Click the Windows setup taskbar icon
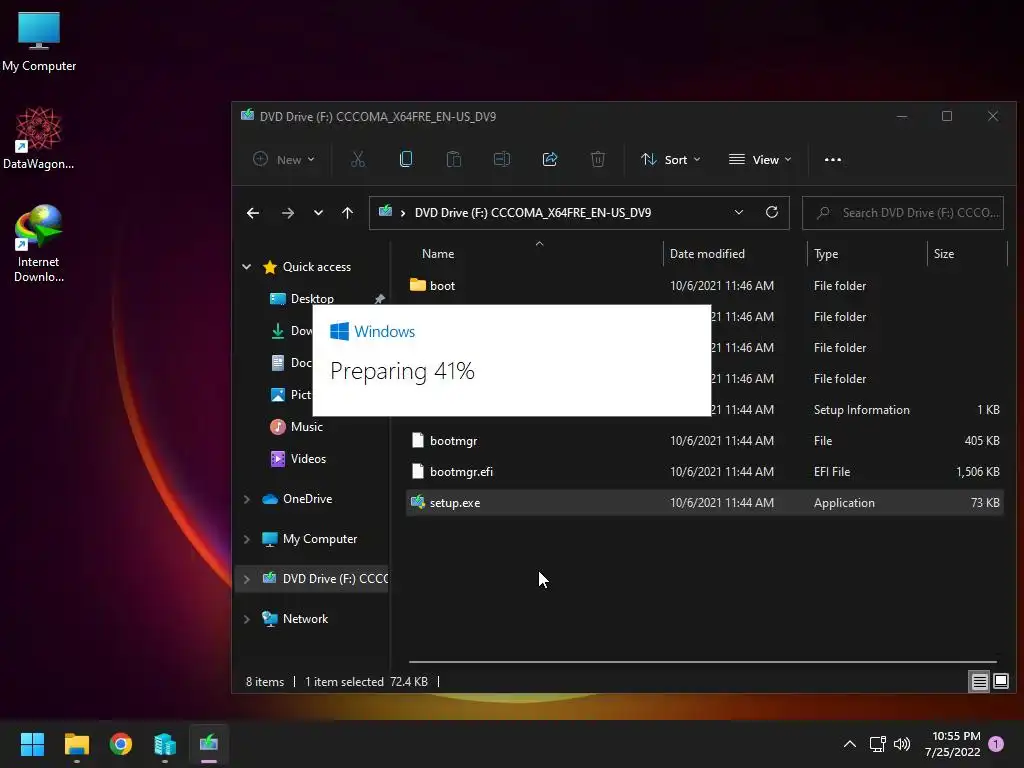Viewport: 1024px width, 768px height. 209,744
